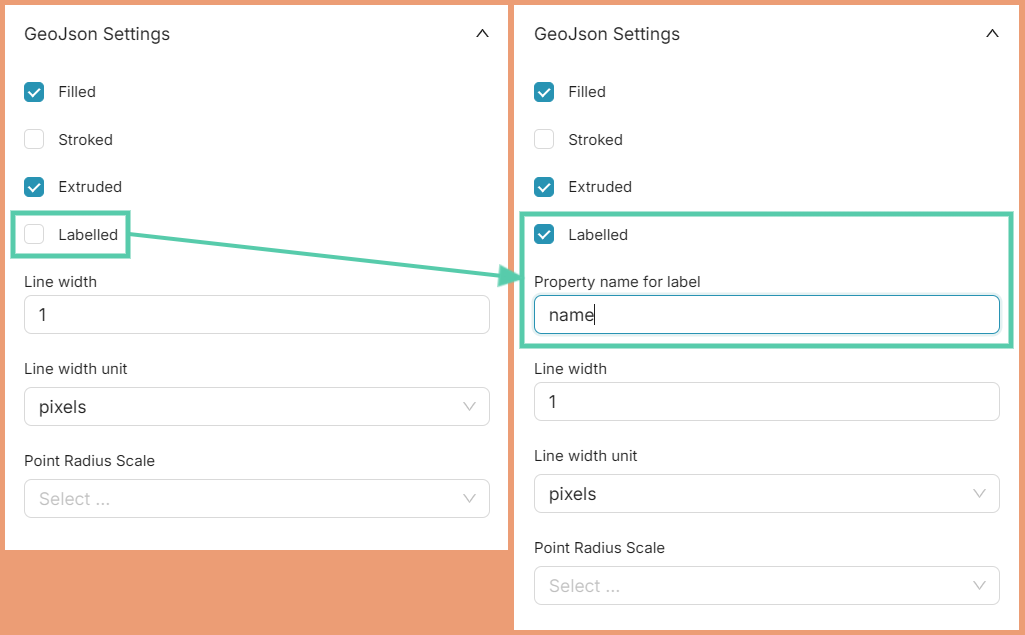The height and width of the screenshot is (635, 1025).
Task: Open Line width unit dropdown in right panel
Action: [766, 494]
